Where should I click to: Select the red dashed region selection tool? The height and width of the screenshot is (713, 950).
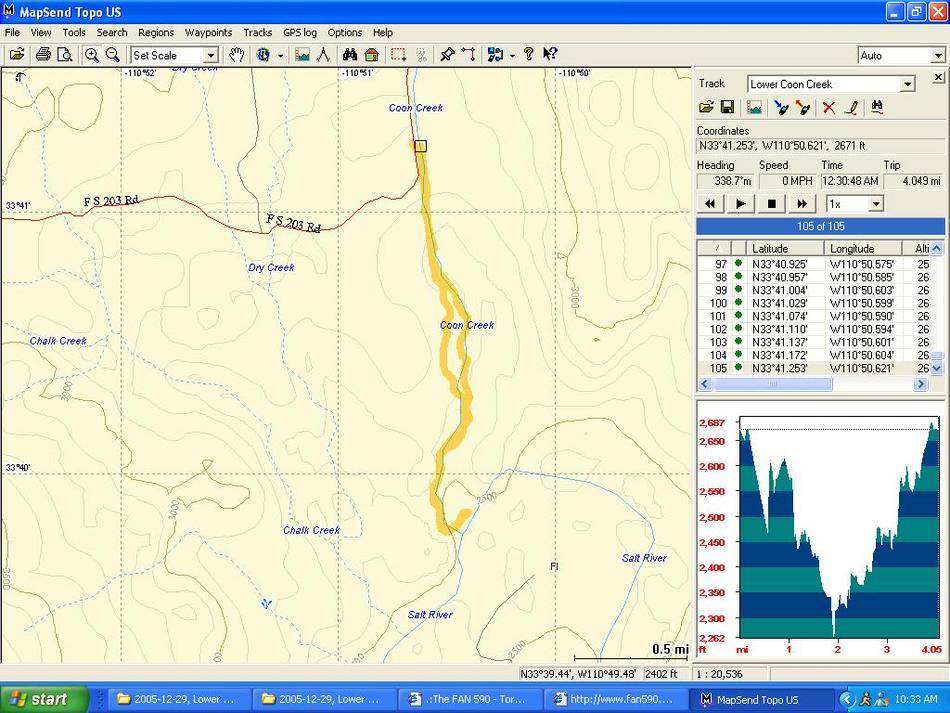tap(398, 55)
